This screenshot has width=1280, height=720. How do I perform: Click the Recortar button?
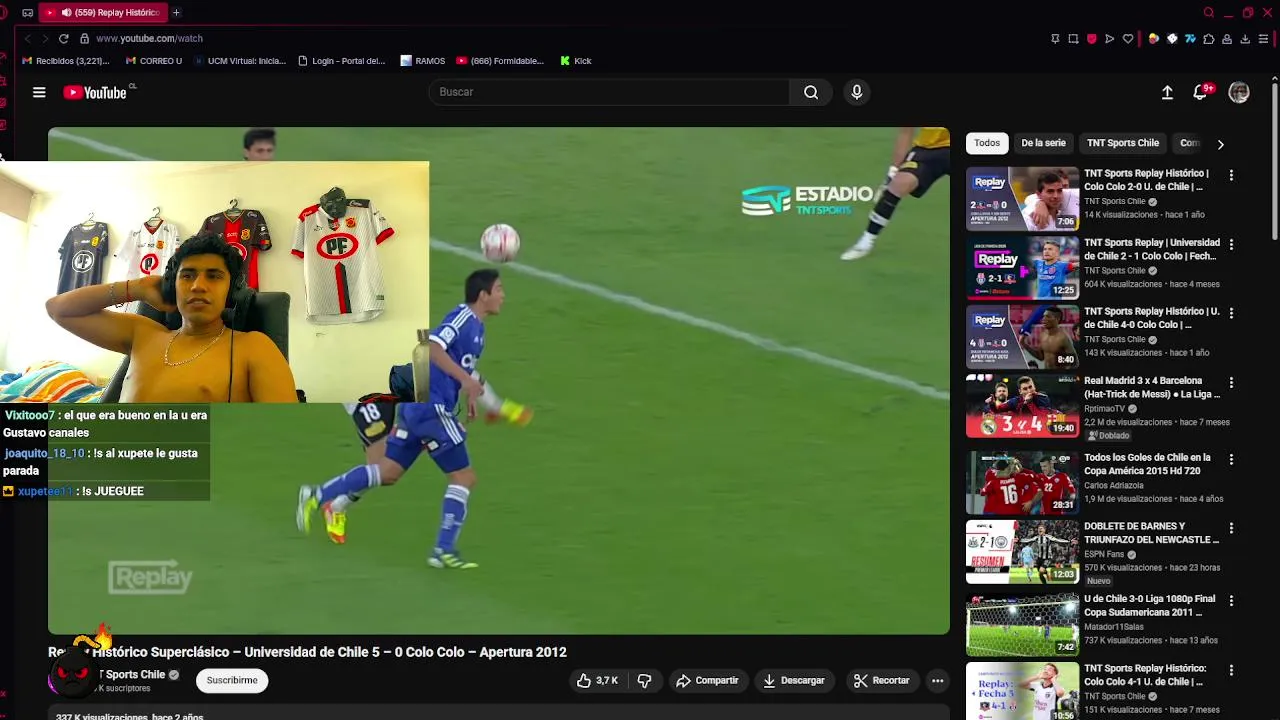point(881,680)
